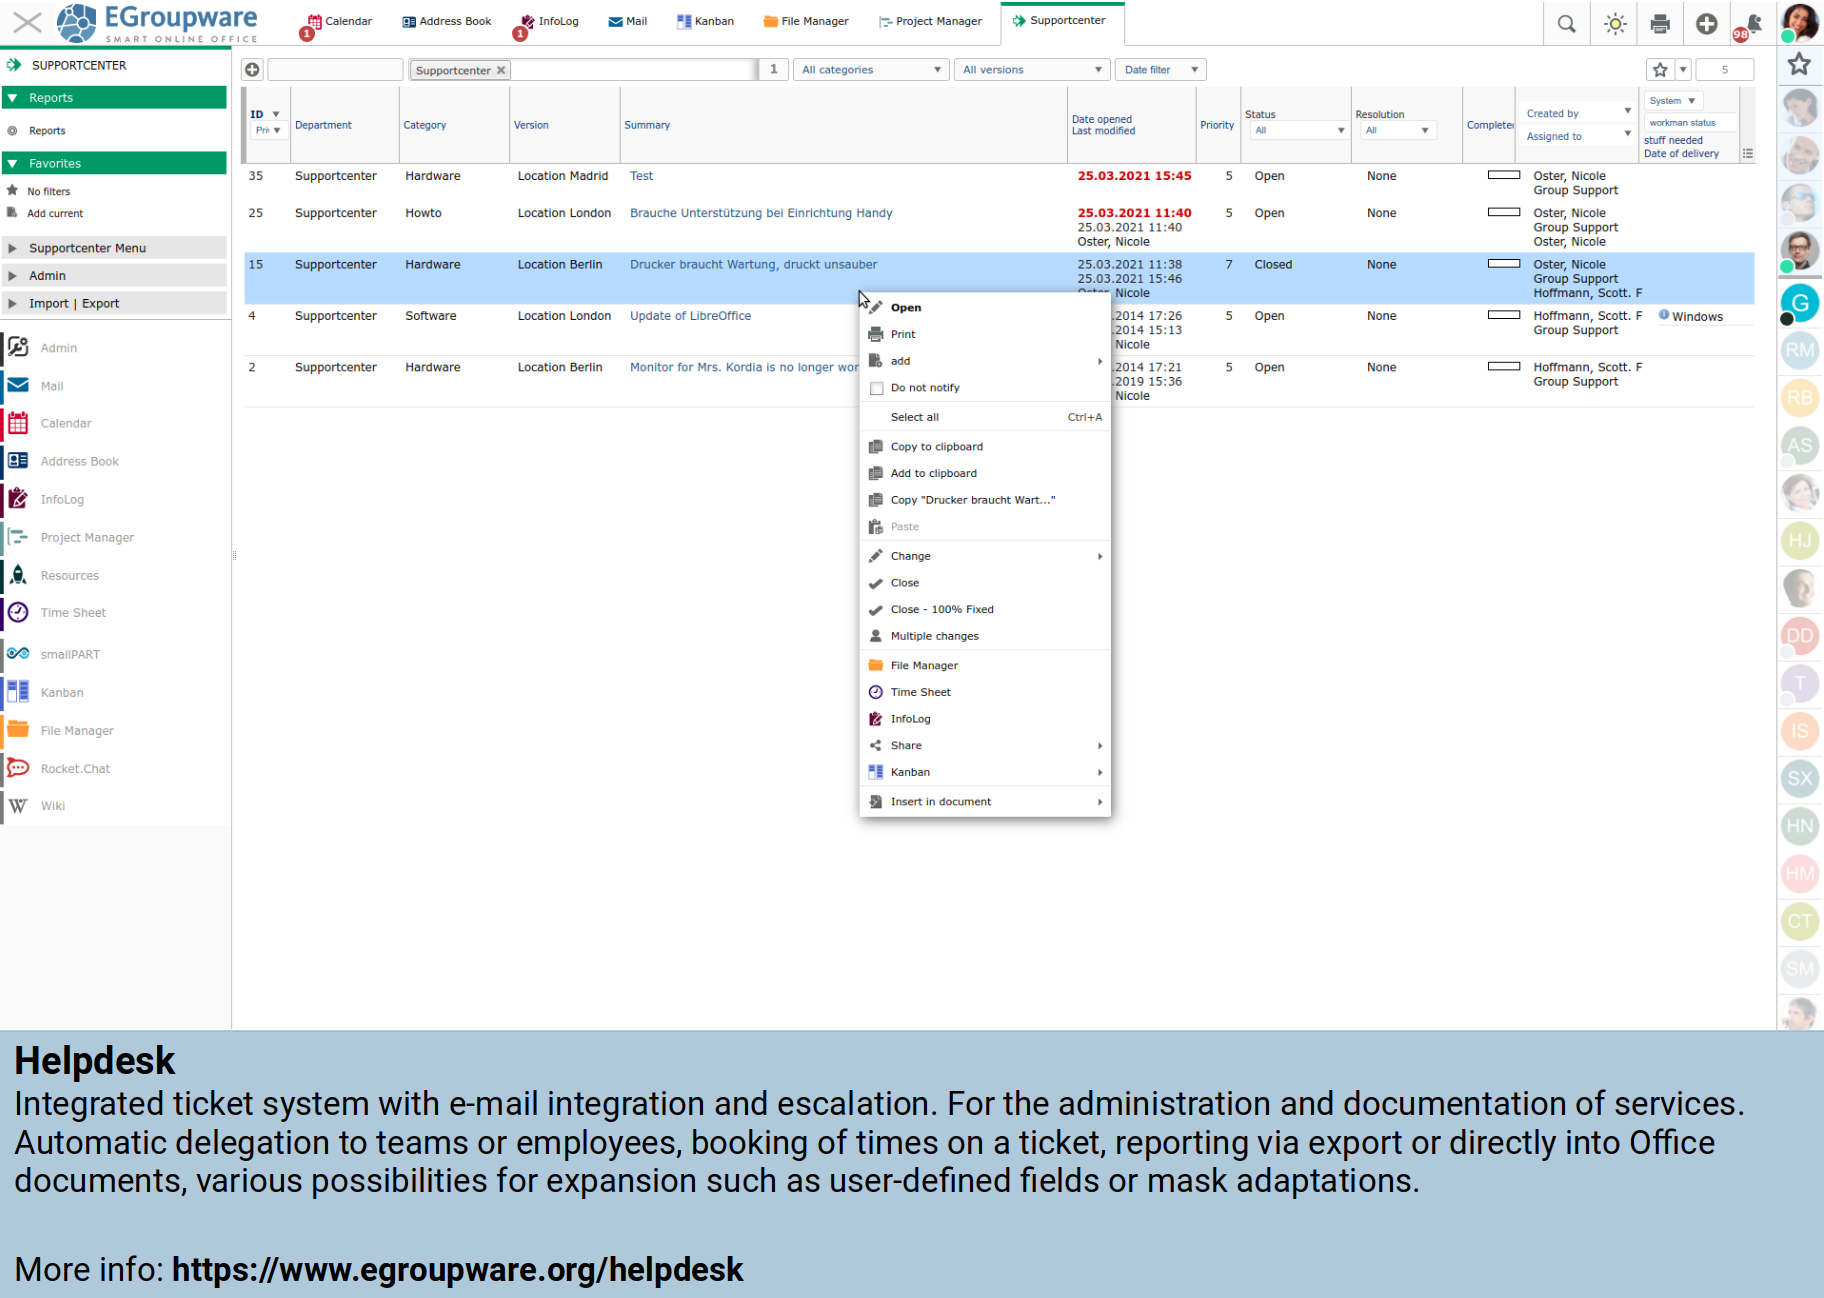
Task: Click the completed progress bar of ticket 35
Action: coord(1503,175)
